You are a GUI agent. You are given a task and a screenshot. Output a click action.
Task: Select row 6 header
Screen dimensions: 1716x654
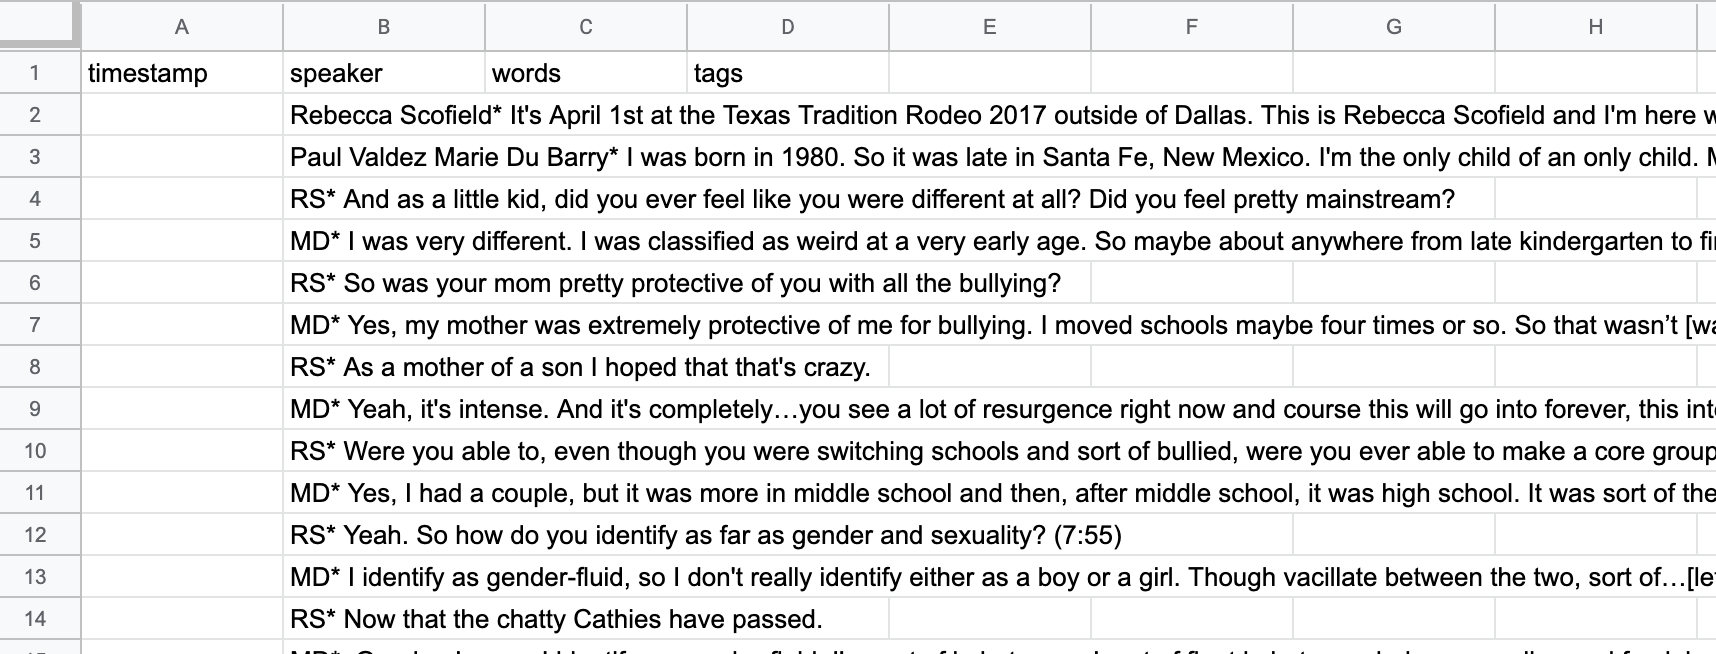click(40, 283)
